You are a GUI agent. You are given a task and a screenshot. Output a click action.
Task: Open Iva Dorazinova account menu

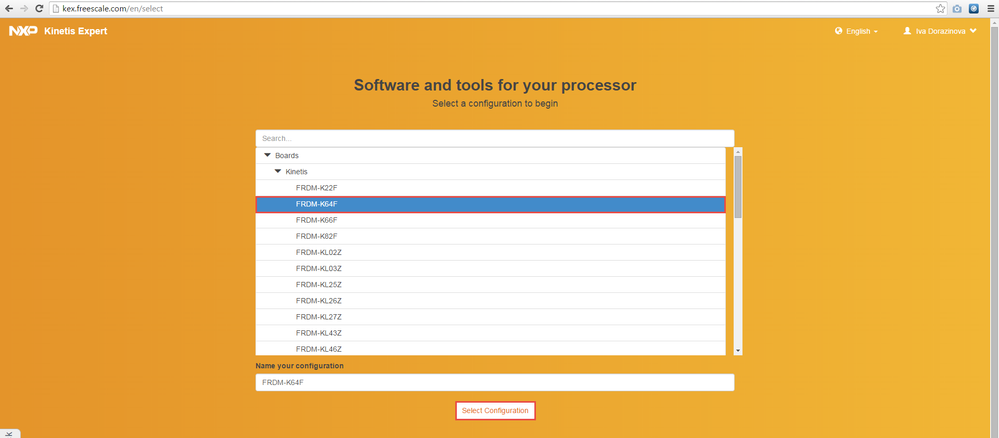(940, 31)
